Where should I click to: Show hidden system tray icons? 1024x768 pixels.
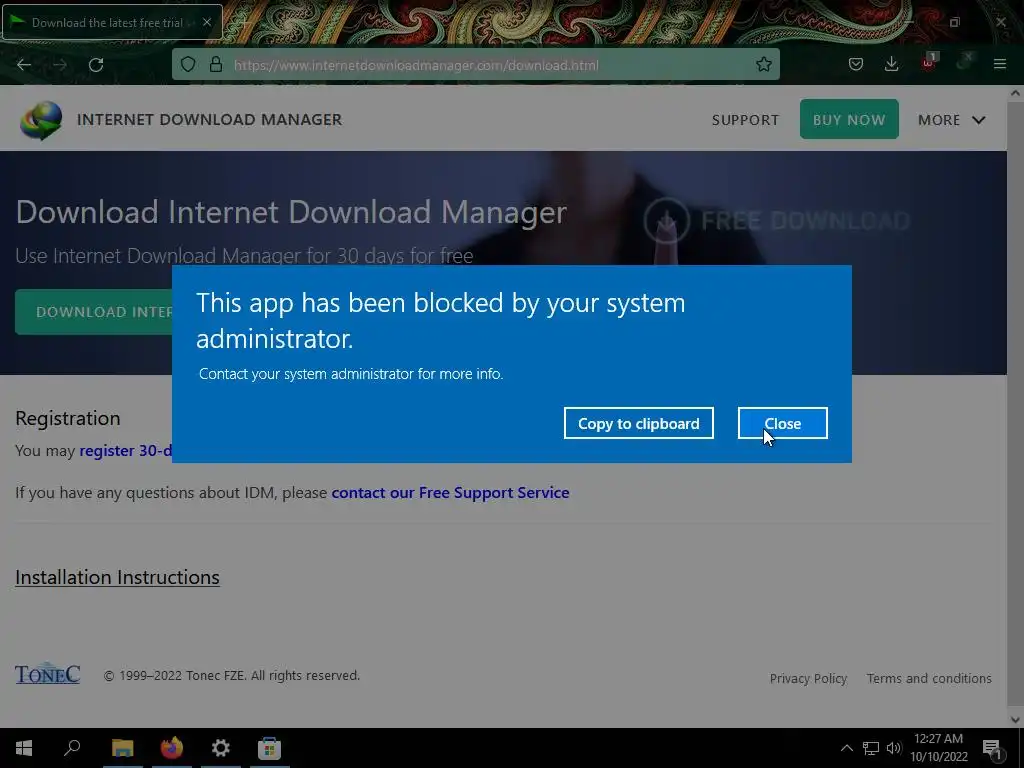point(846,748)
